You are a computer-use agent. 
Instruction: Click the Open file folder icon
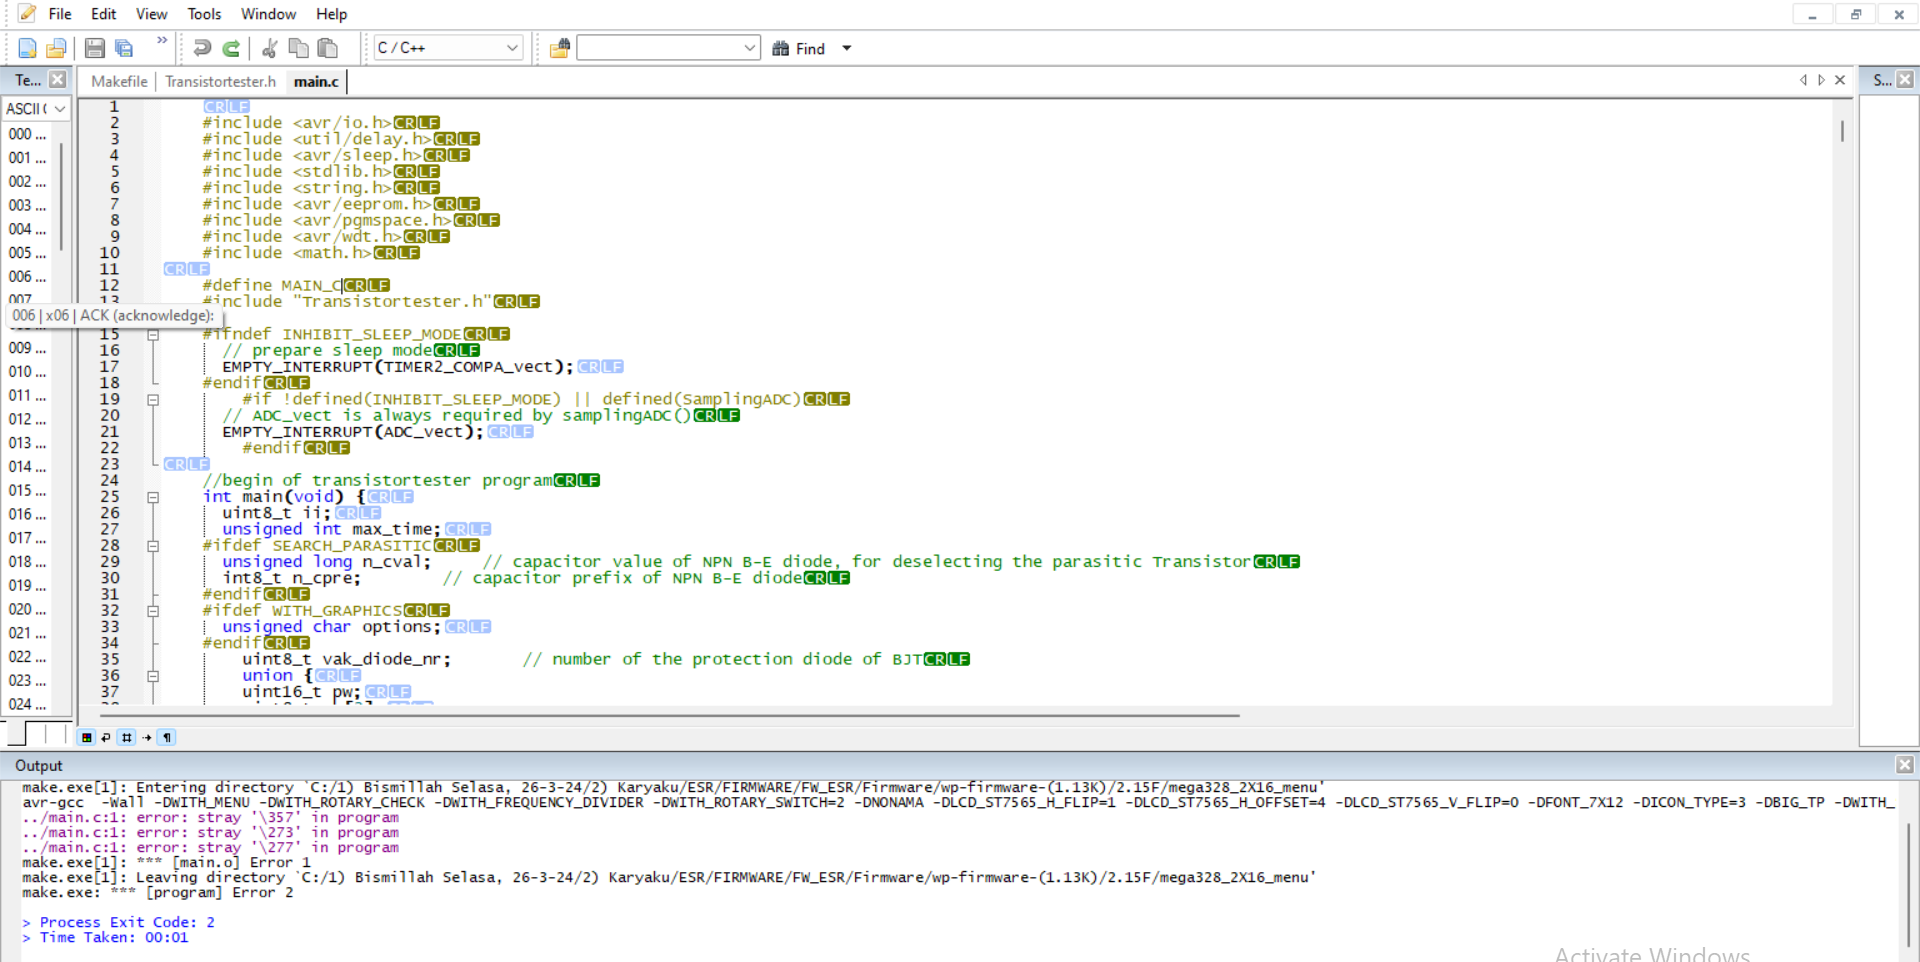click(56, 48)
